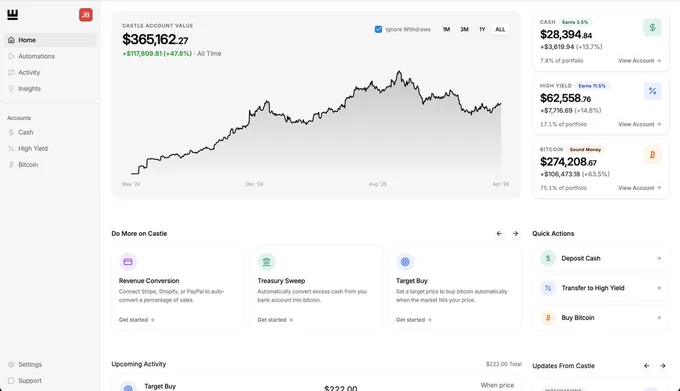Click the Earns 11.5% badge

pos(592,86)
